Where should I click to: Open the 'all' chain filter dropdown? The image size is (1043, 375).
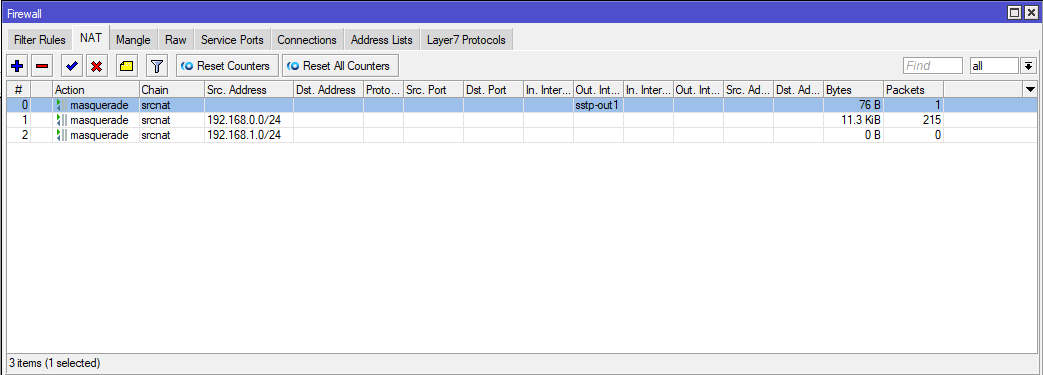(x=994, y=66)
